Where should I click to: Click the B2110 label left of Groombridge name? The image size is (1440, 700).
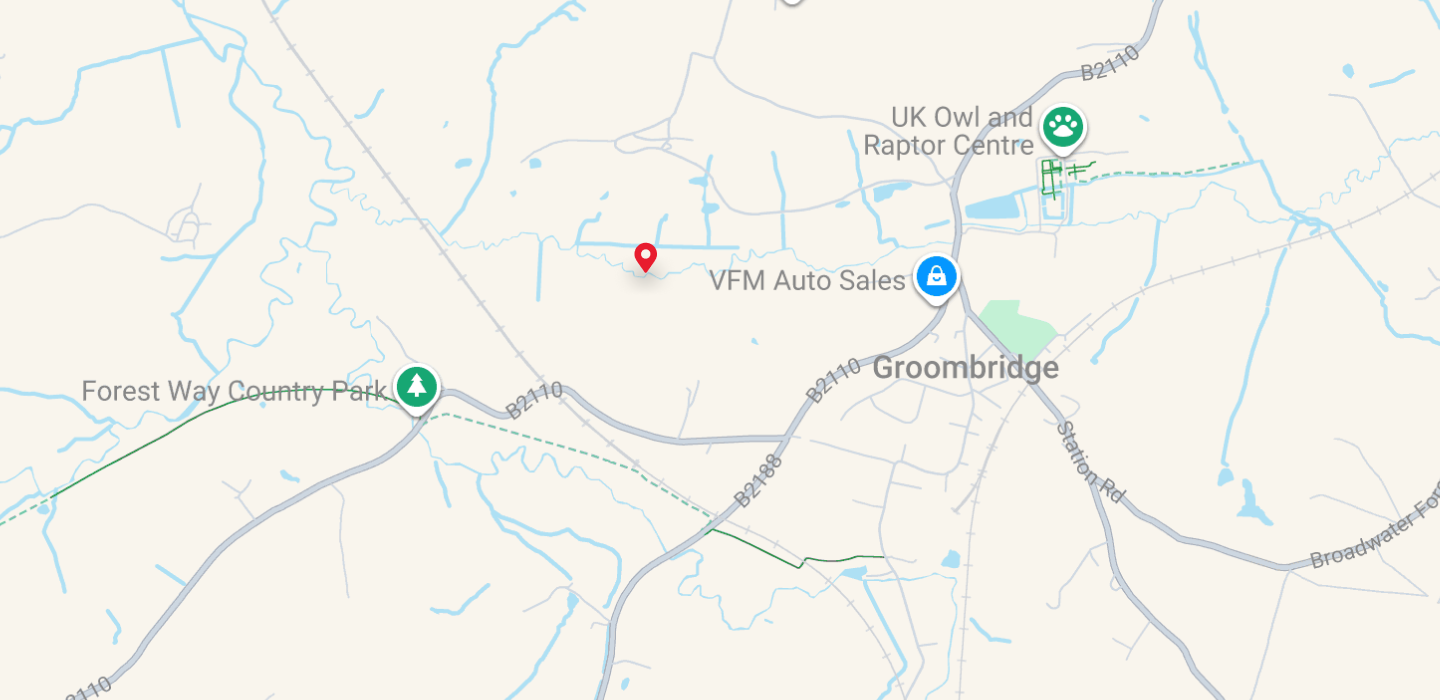pos(834,381)
